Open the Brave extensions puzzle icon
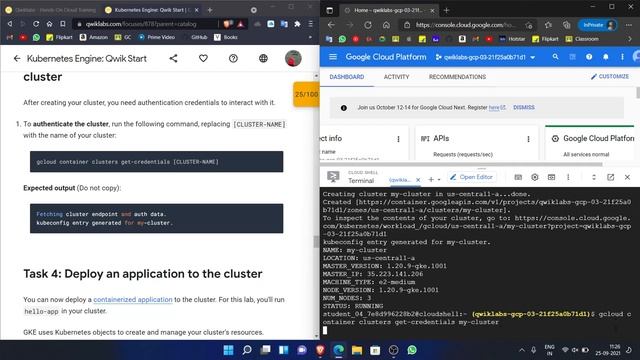Screen dimensions: 640x360 click(x=298, y=24)
